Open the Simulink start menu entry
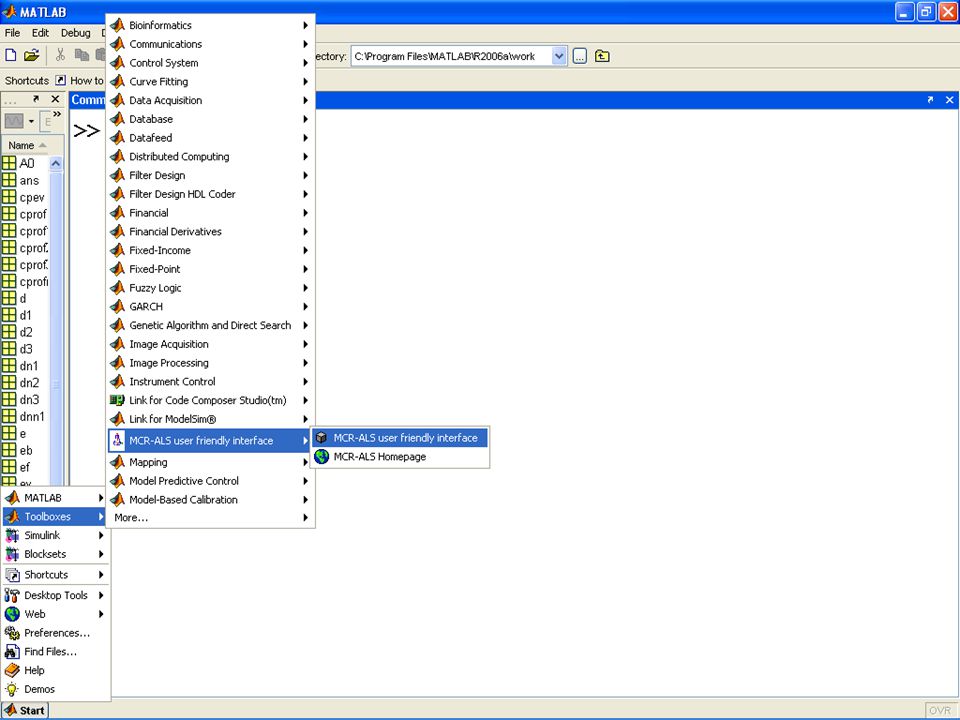 pos(55,535)
